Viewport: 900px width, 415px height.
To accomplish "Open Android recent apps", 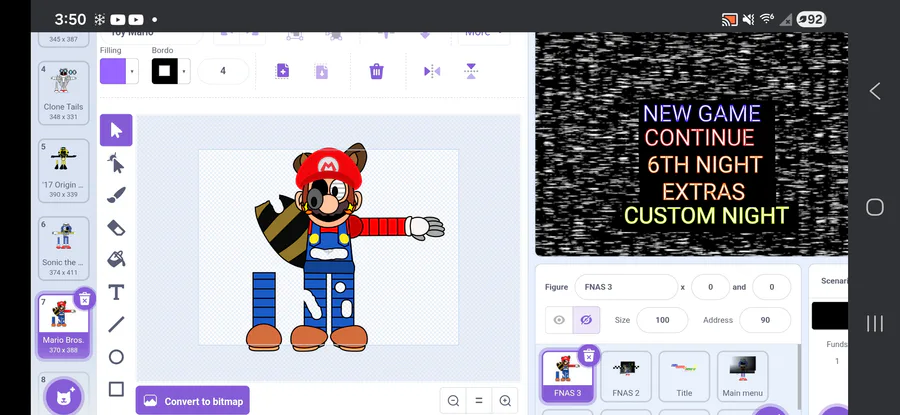I will click(x=874, y=324).
